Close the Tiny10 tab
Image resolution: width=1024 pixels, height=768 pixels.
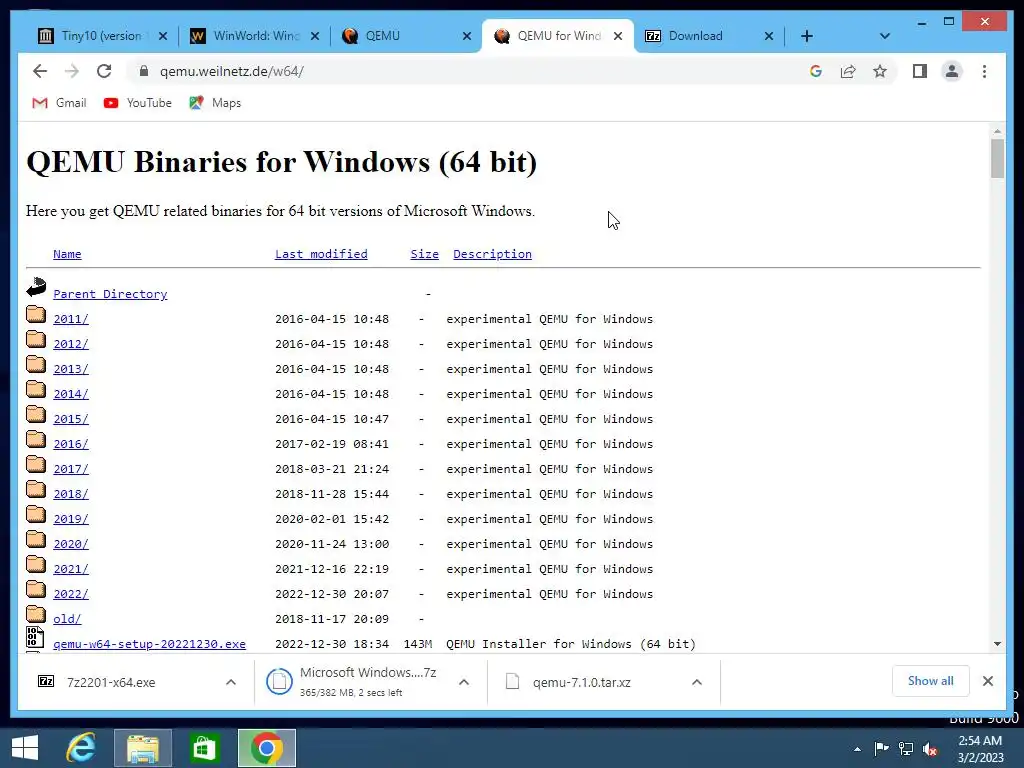(x=163, y=36)
